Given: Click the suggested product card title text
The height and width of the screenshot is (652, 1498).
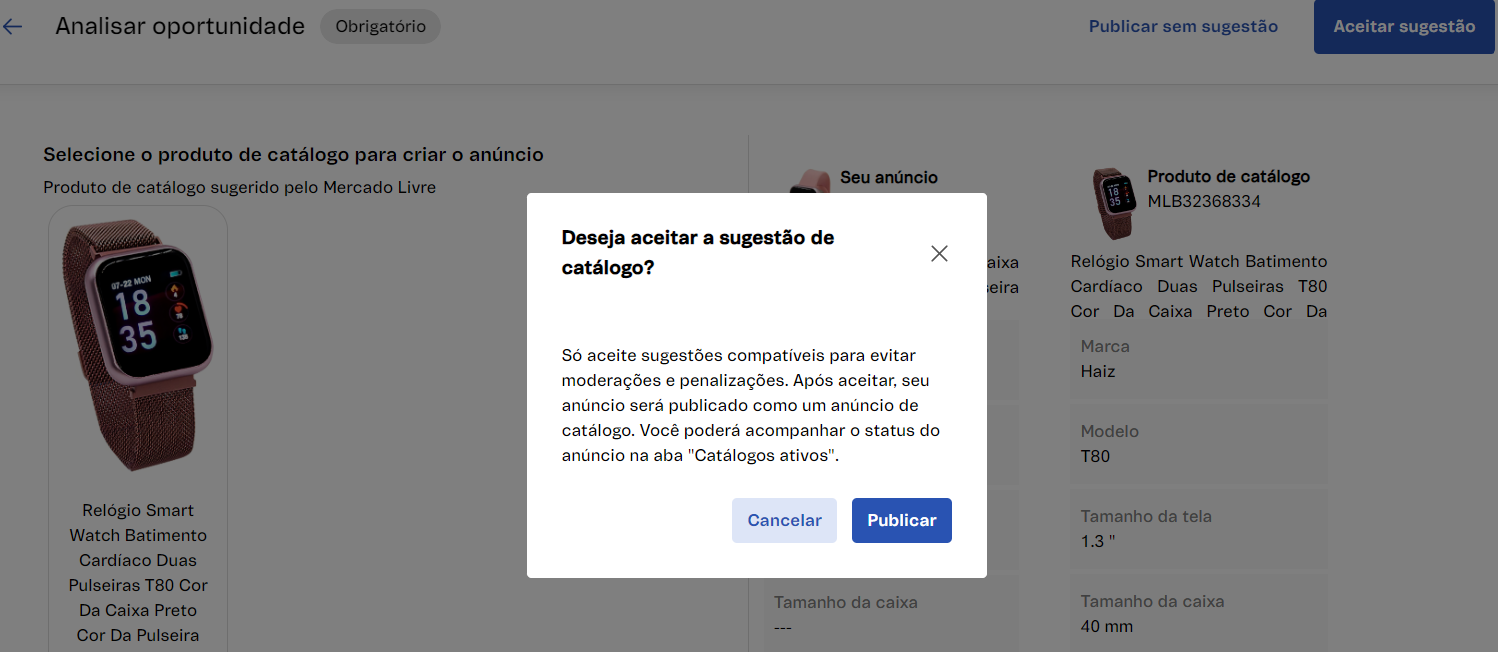Looking at the screenshot, I should pyautogui.click(x=138, y=573).
